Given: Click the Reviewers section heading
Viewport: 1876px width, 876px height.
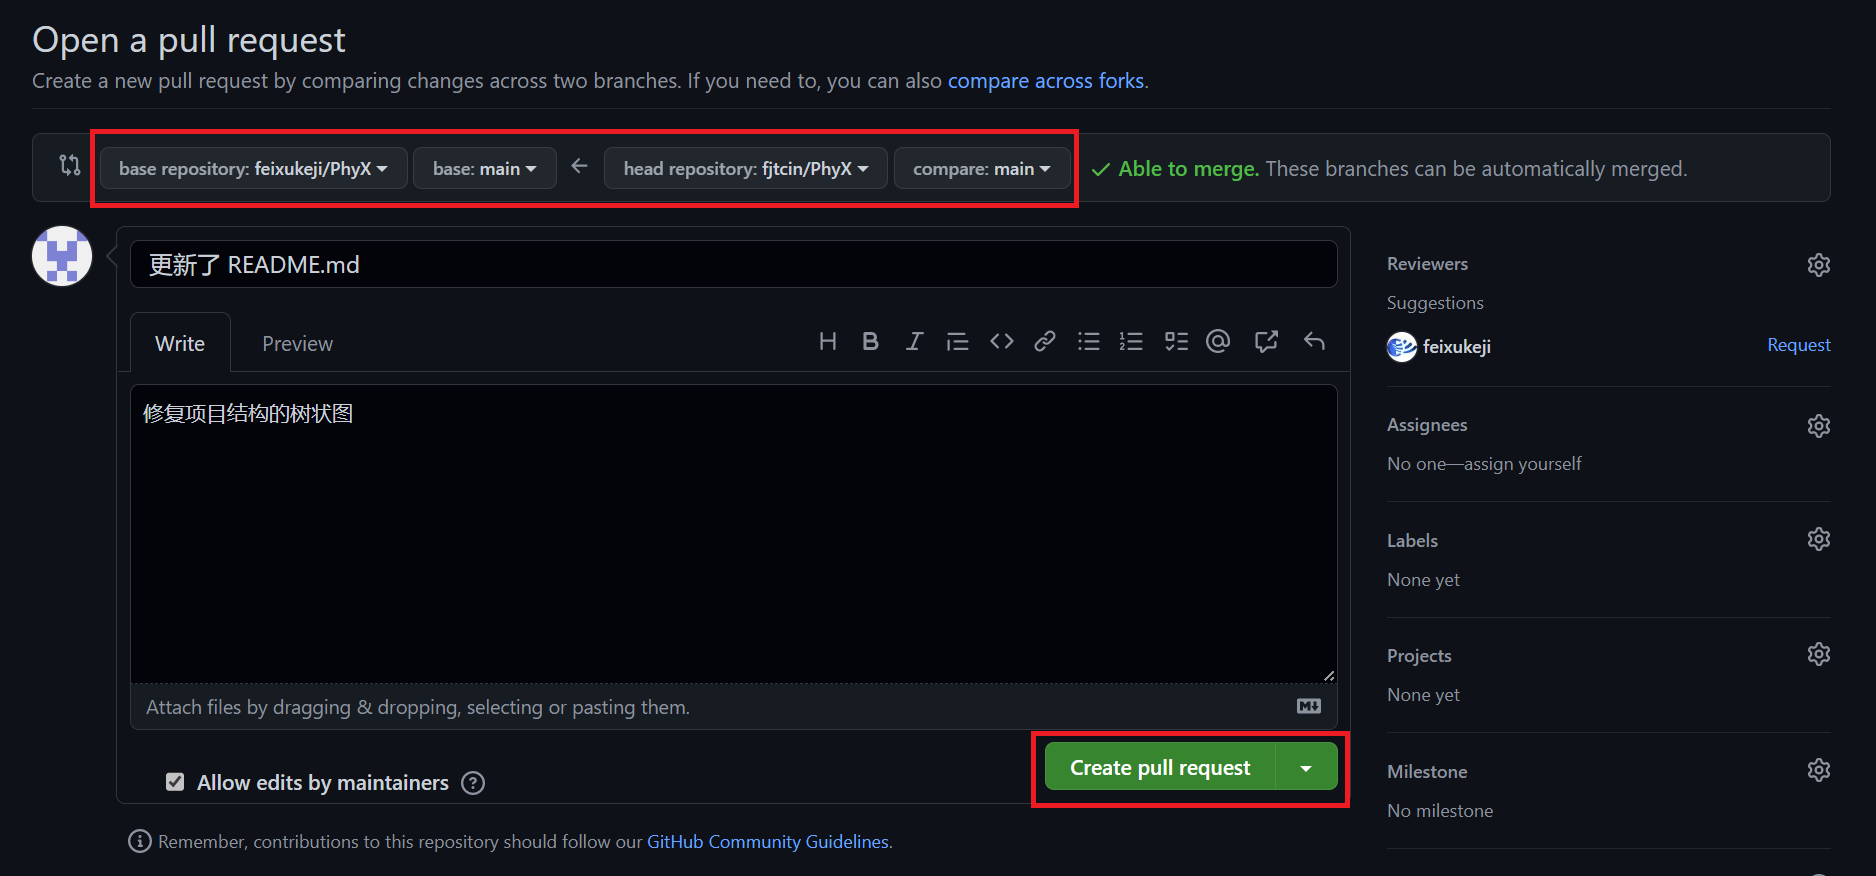Looking at the screenshot, I should click(x=1427, y=264).
